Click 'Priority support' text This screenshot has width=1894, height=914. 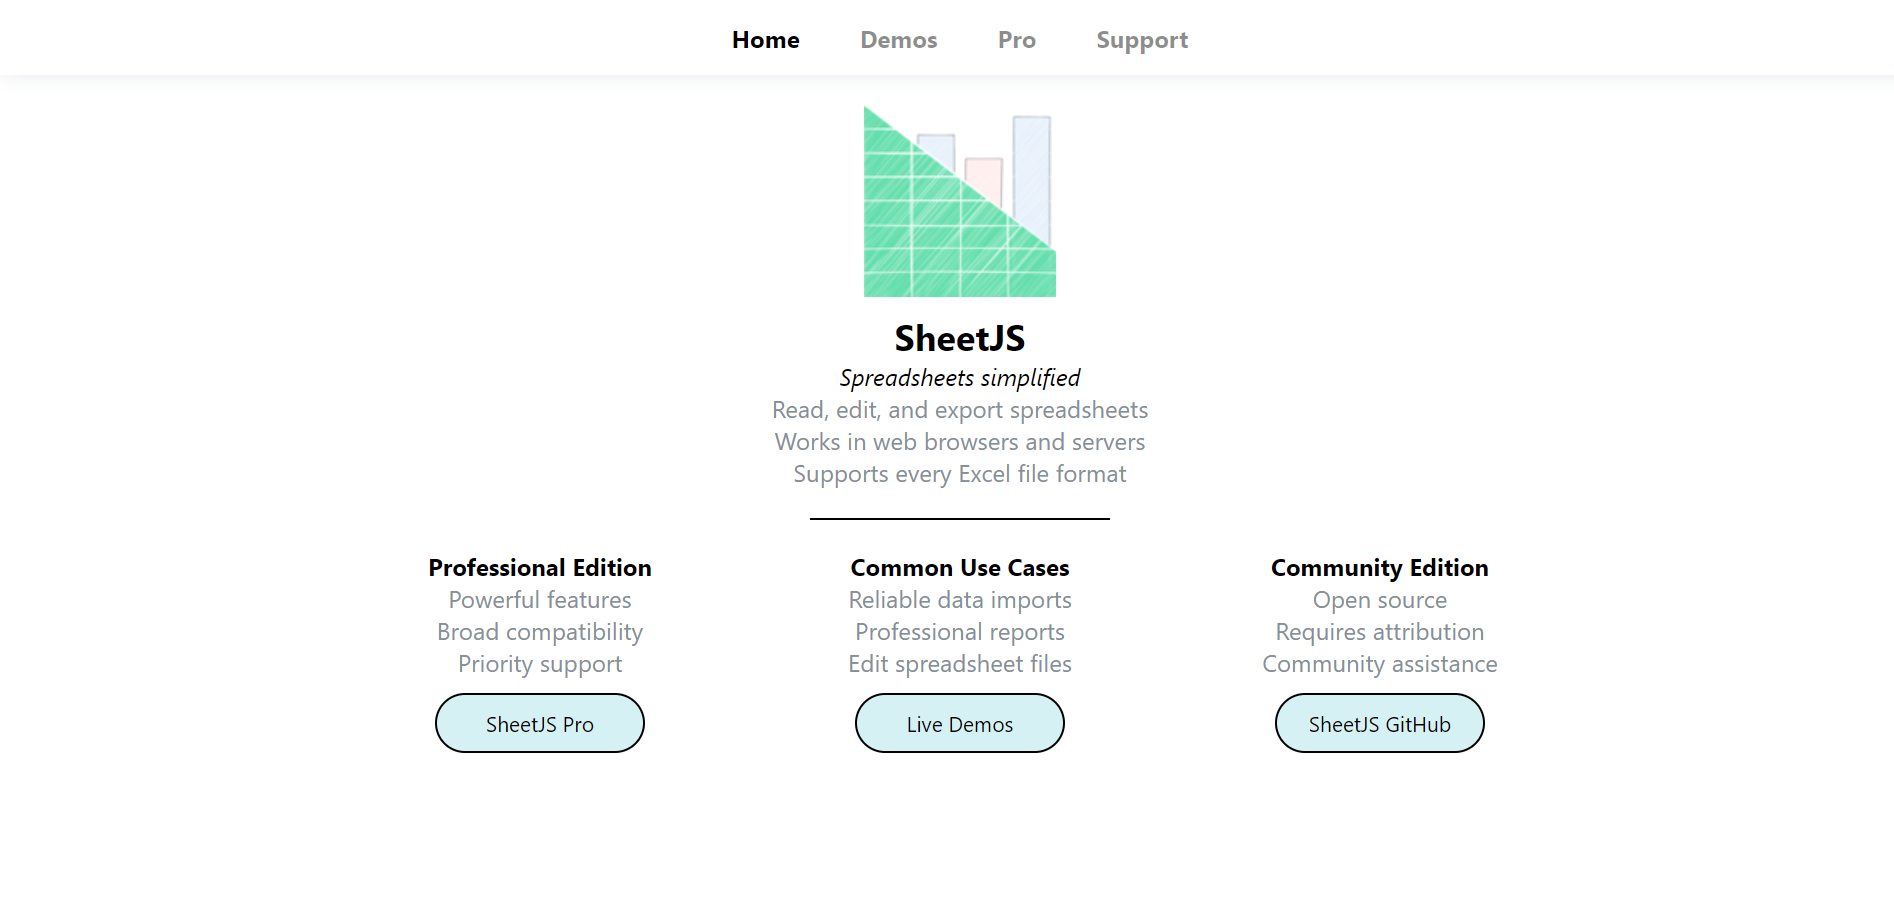540,664
